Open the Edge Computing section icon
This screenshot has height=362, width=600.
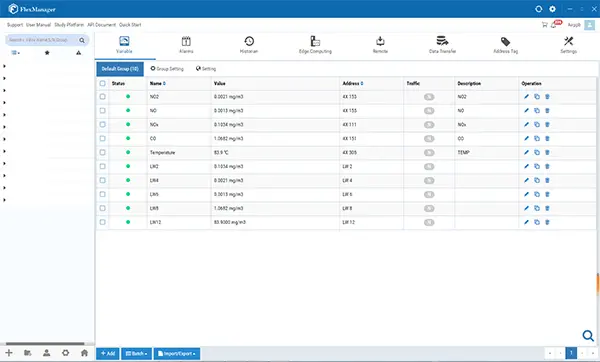(315, 41)
